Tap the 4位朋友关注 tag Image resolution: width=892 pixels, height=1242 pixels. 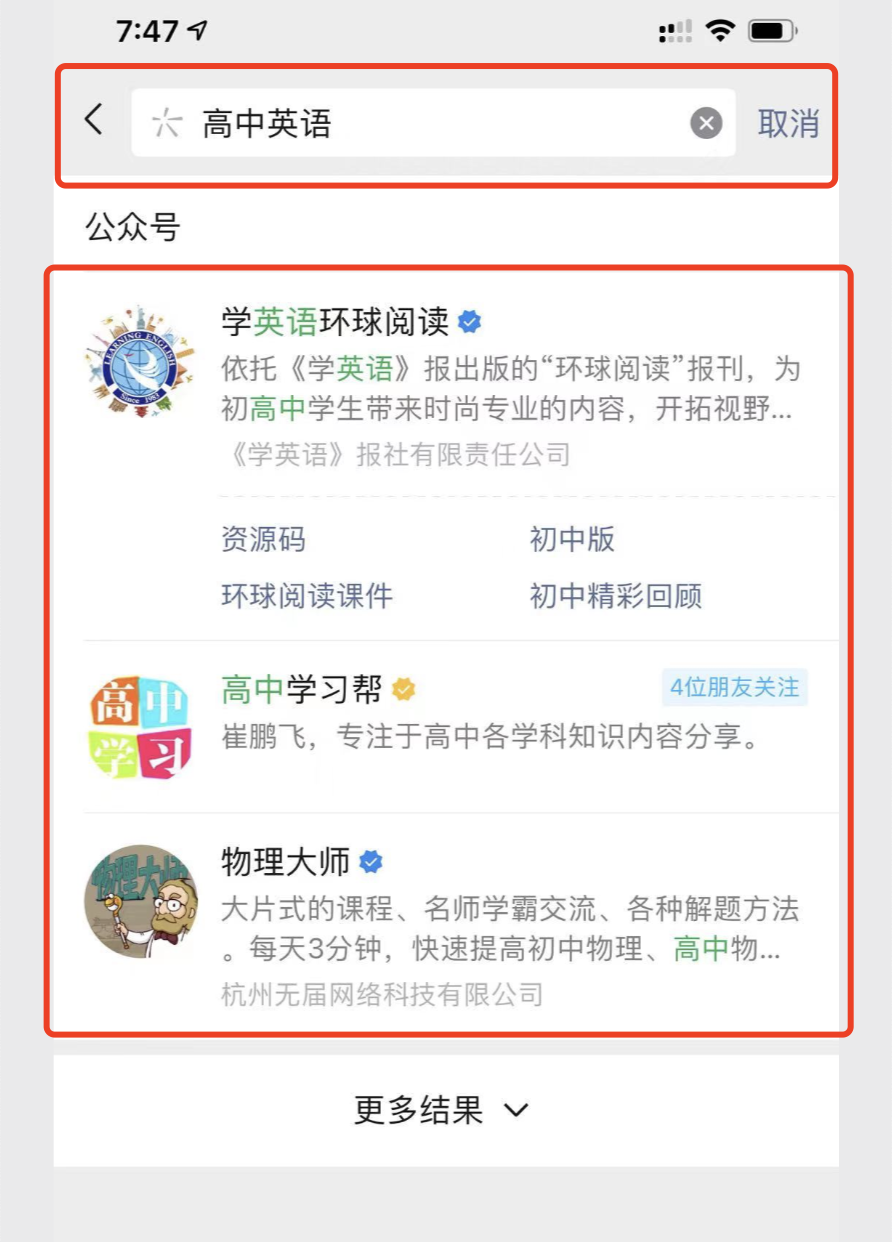pyautogui.click(x=735, y=688)
